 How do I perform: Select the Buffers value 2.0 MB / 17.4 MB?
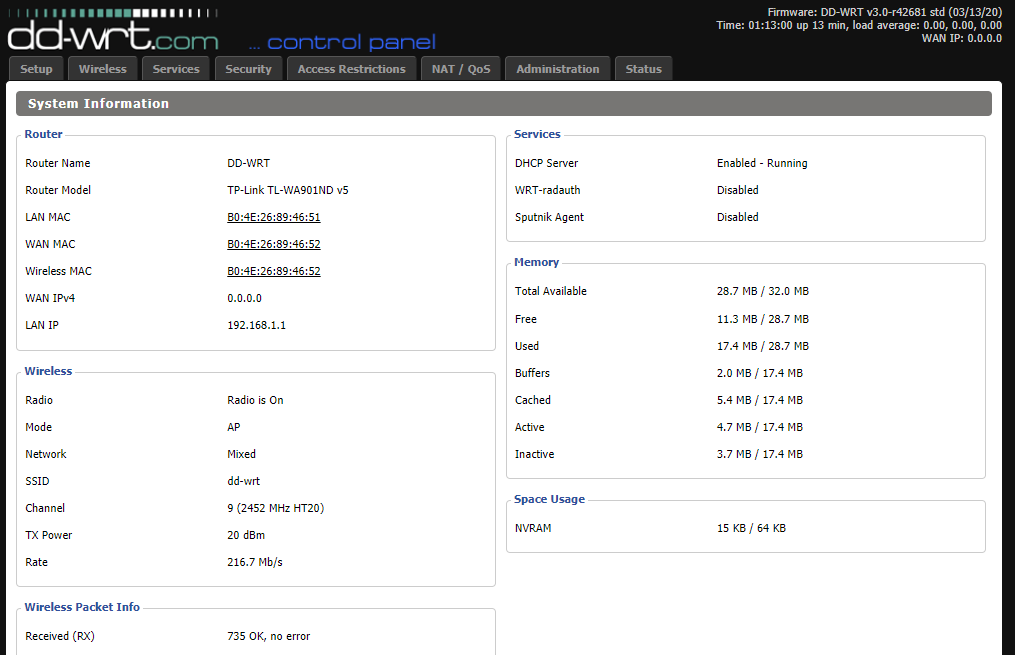760,373
